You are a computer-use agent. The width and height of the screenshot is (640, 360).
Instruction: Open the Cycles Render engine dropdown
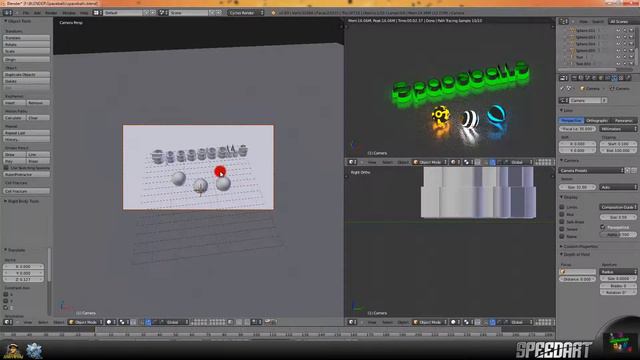pyautogui.click(x=246, y=13)
